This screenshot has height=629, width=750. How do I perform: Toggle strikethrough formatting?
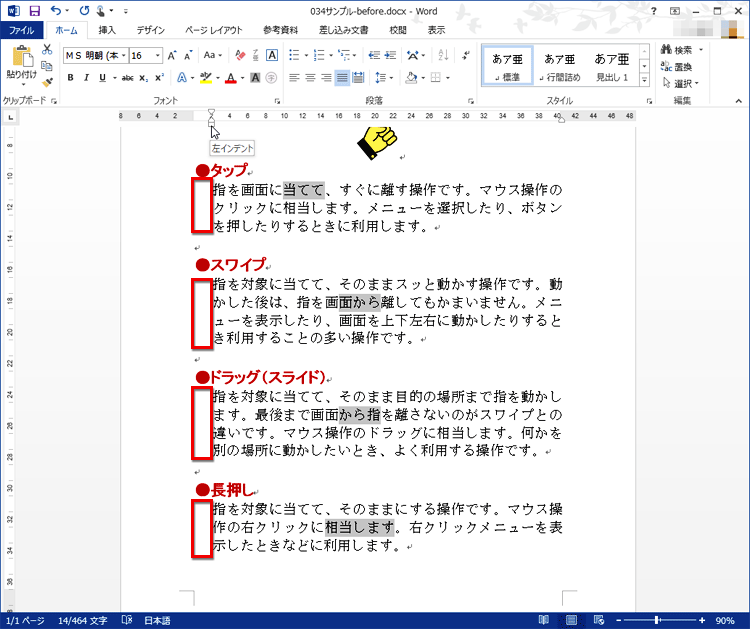127,77
